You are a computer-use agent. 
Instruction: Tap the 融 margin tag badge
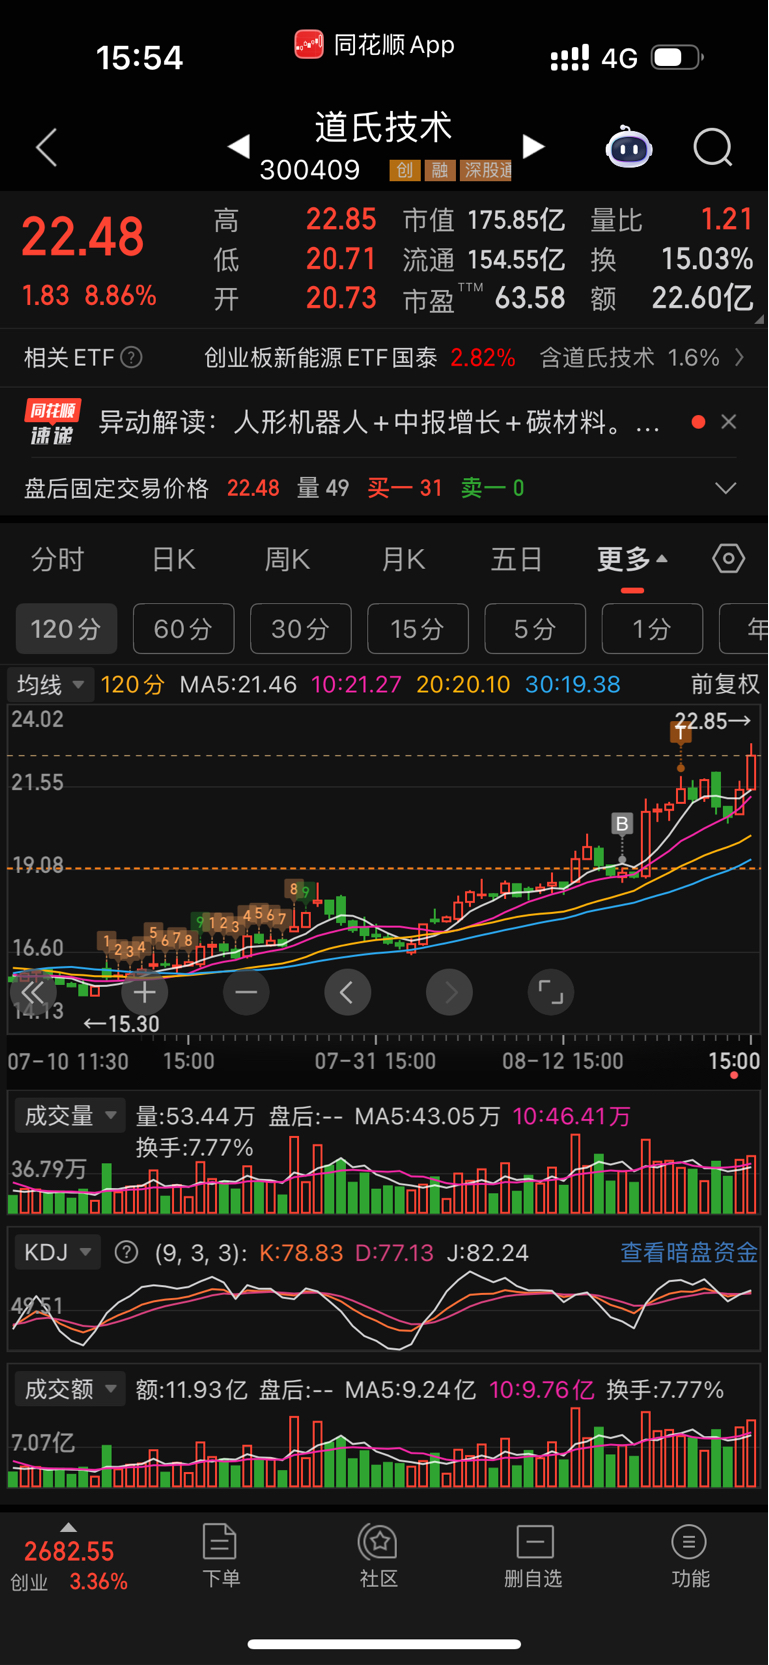click(x=440, y=170)
